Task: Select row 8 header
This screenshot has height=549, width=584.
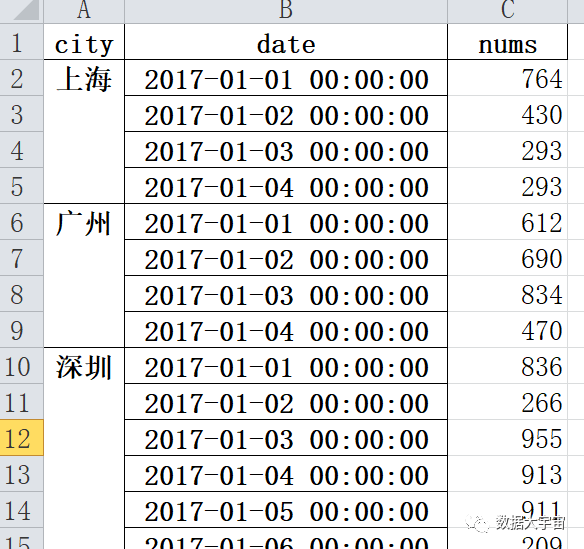Action: [22, 294]
